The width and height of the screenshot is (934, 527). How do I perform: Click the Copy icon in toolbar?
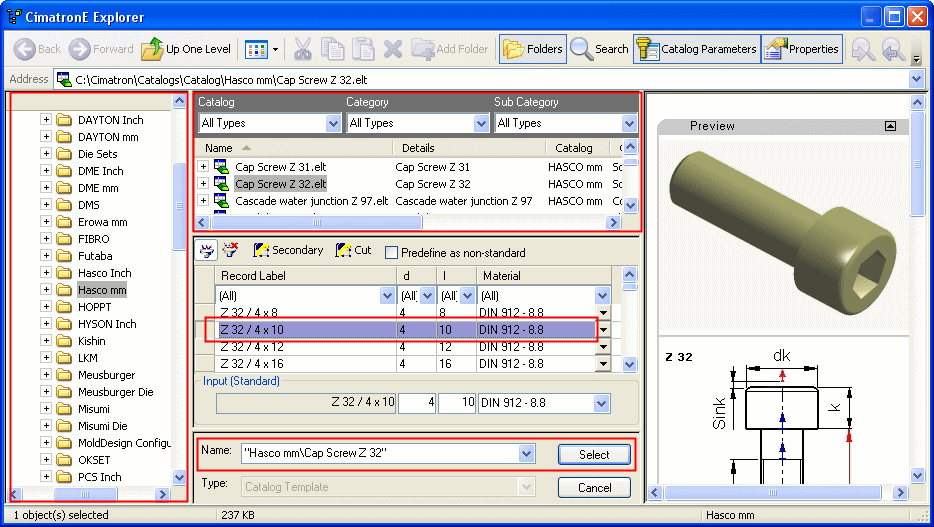click(x=332, y=49)
